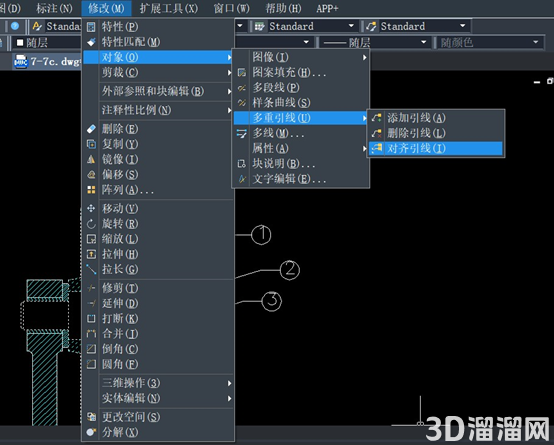Click the drawing restore window button
The image size is (554, 445).
[549, 81]
